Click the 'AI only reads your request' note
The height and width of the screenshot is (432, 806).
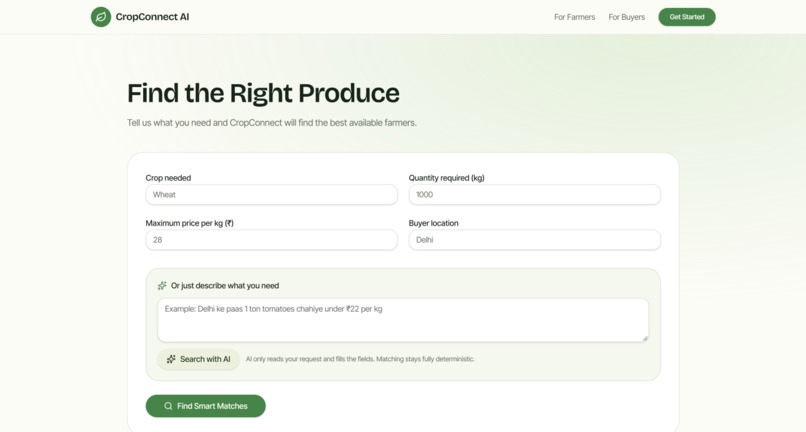pyautogui.click(x=360, y=359)
